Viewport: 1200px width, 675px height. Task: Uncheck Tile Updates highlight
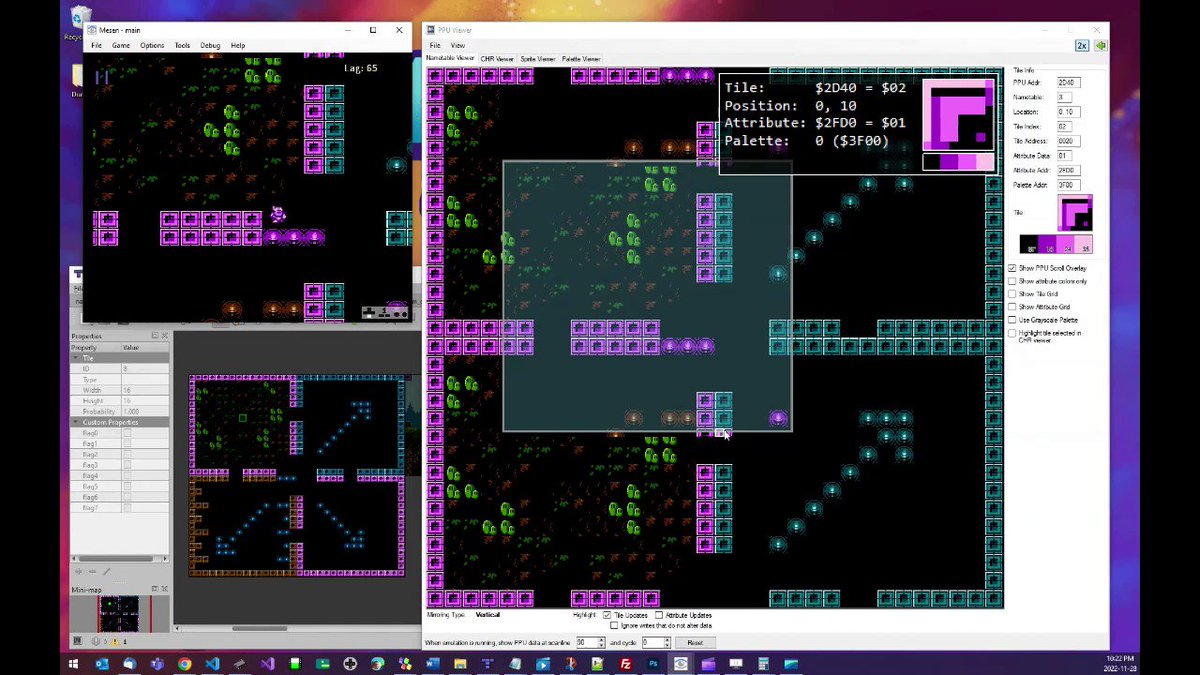tap(607, 615)
